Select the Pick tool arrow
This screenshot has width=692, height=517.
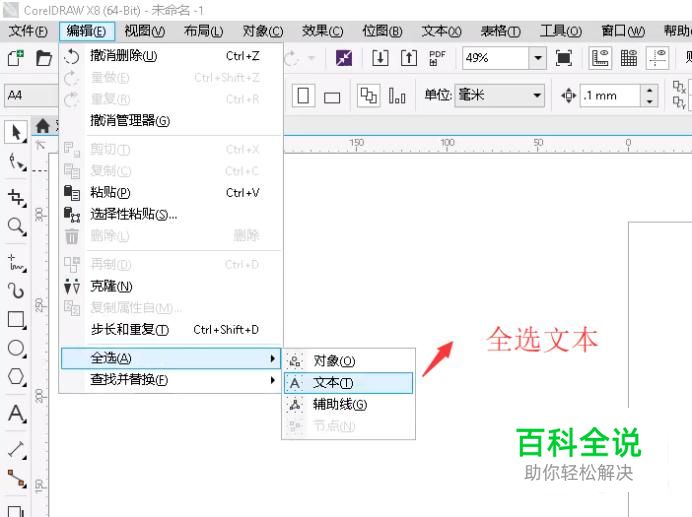coord(16,132)
